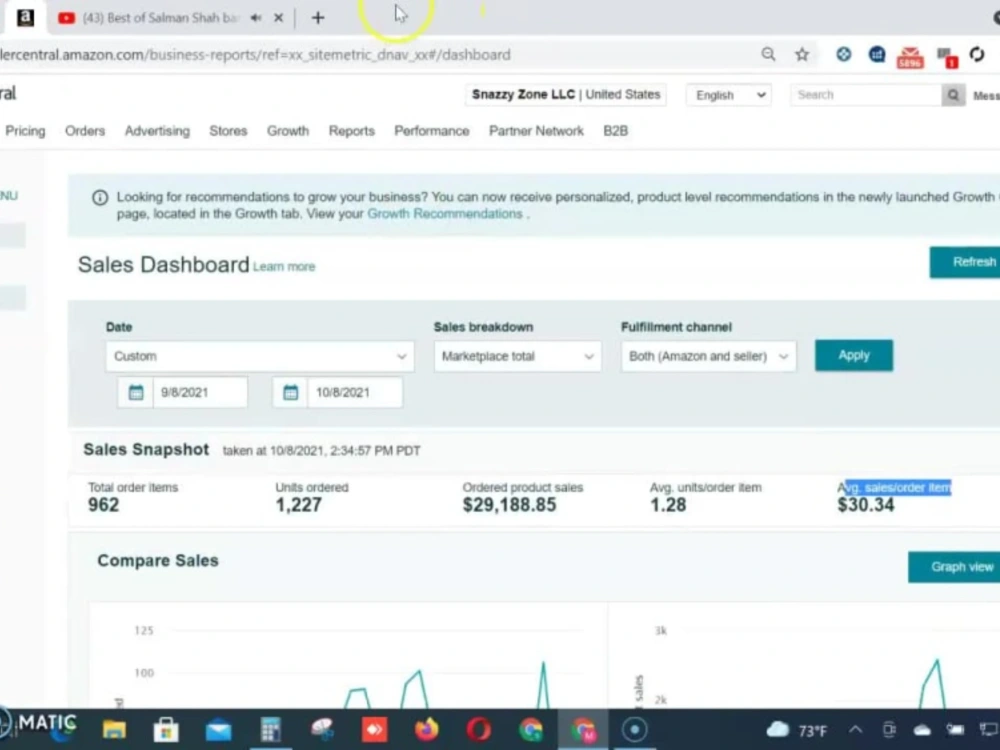Open a new browser tab
This screenshot has height=750, width=1000.
tap(318, 18)
